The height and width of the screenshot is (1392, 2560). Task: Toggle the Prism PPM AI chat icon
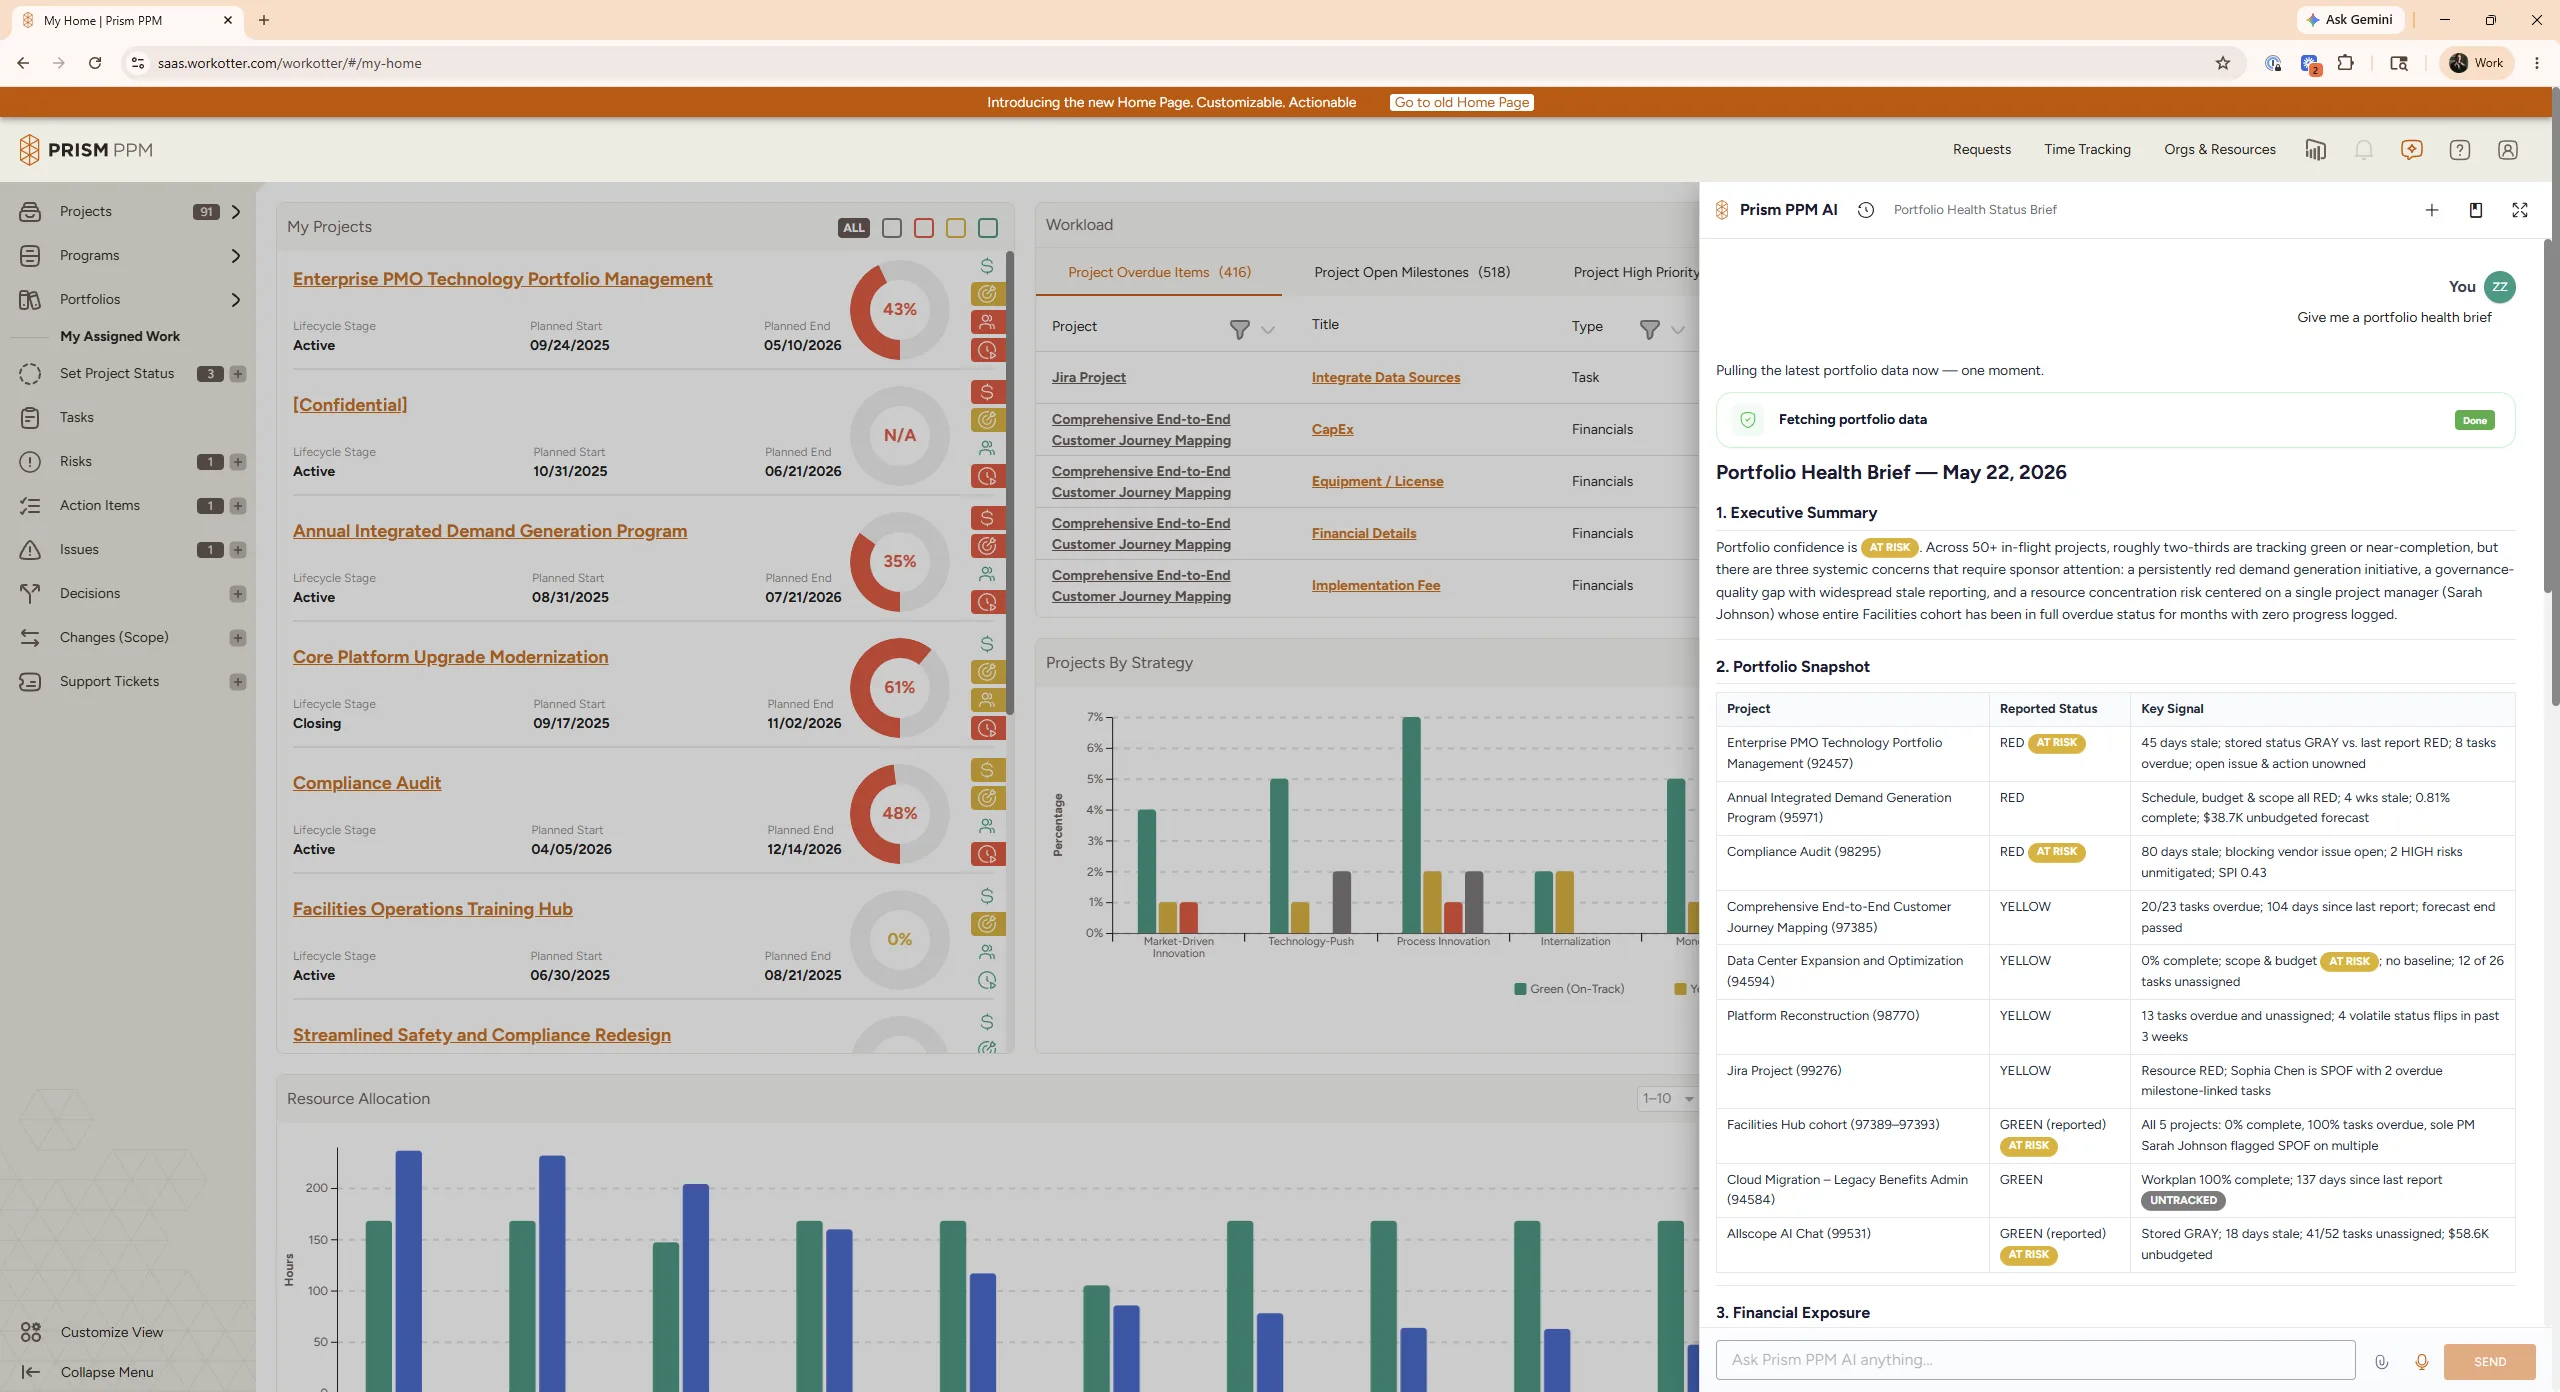click(x=2411, y=150)
